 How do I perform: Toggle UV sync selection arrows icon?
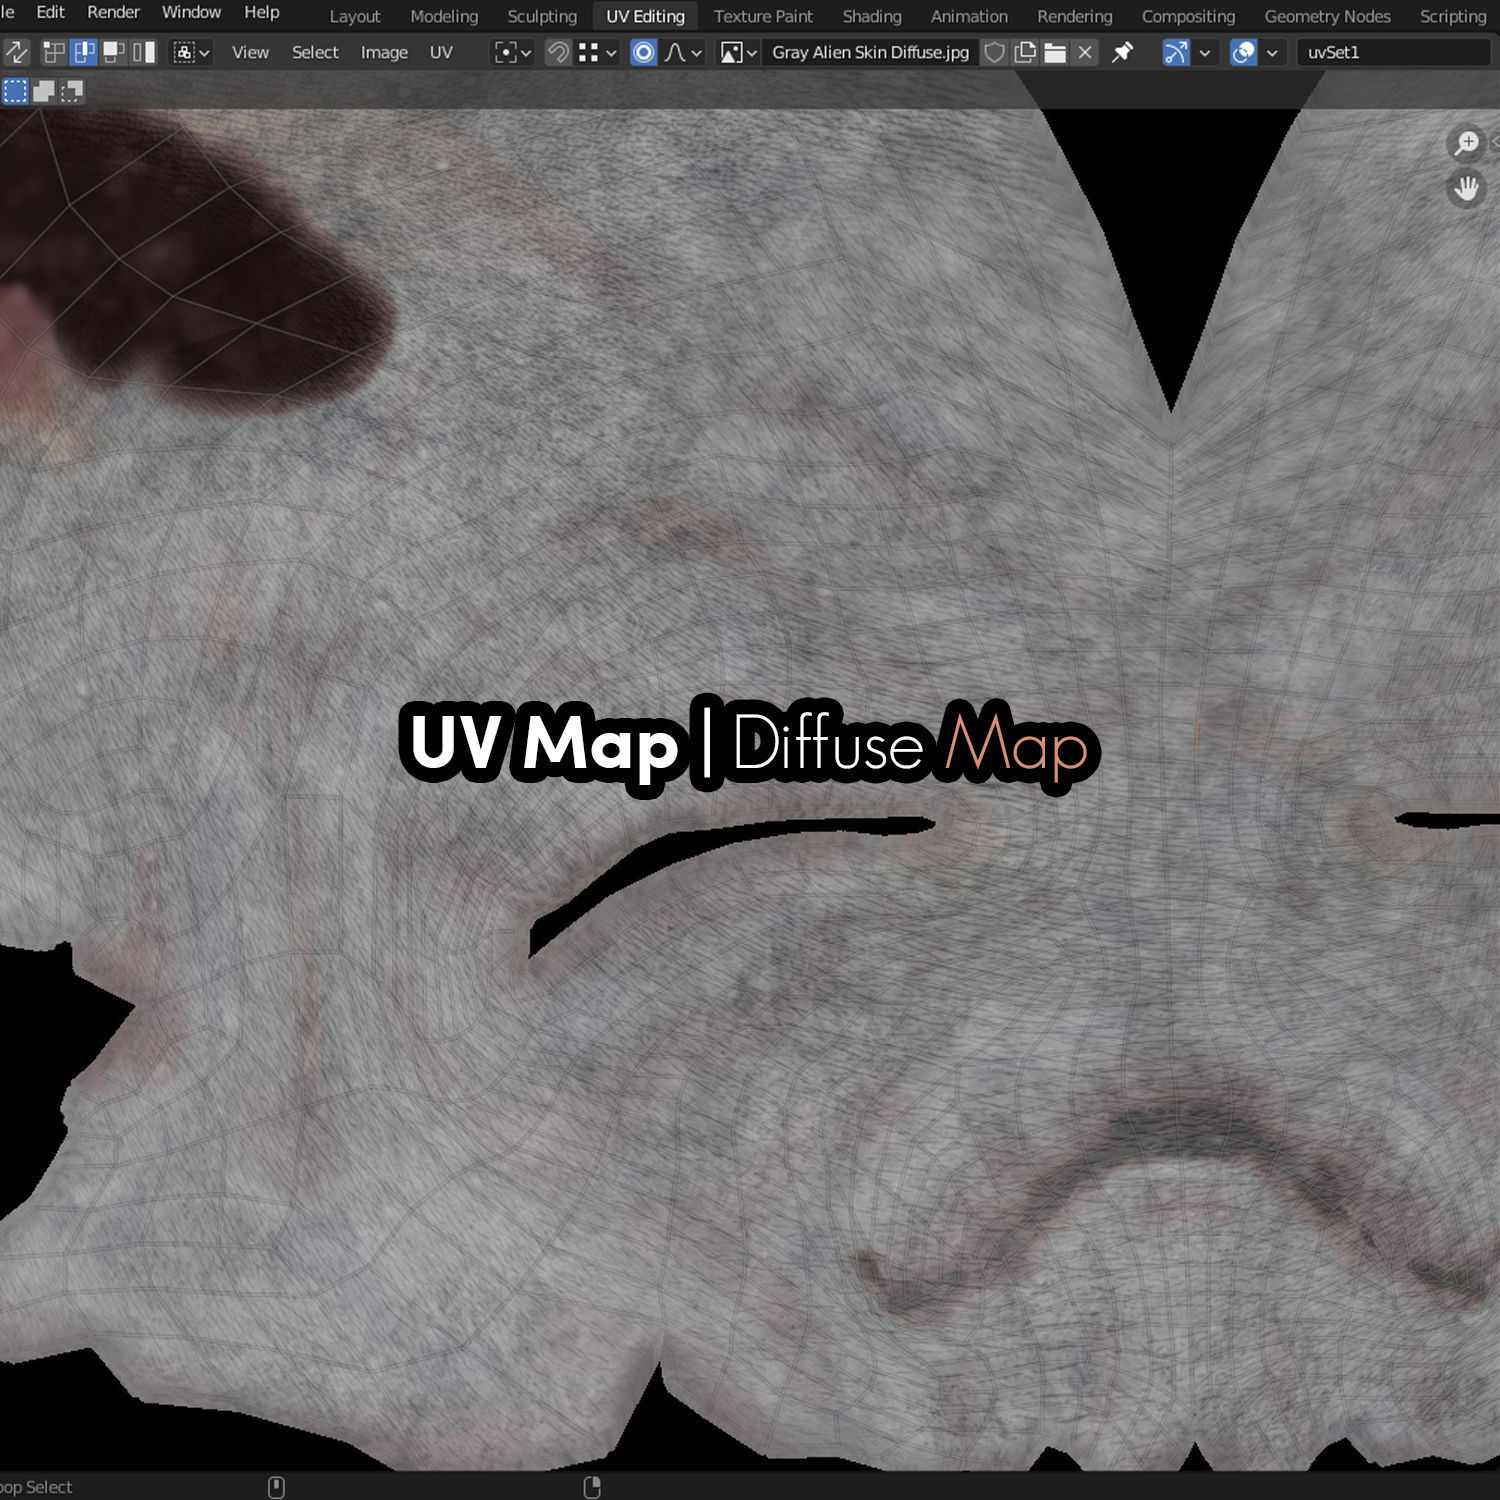pyautogui.click(x=17, y=52)
